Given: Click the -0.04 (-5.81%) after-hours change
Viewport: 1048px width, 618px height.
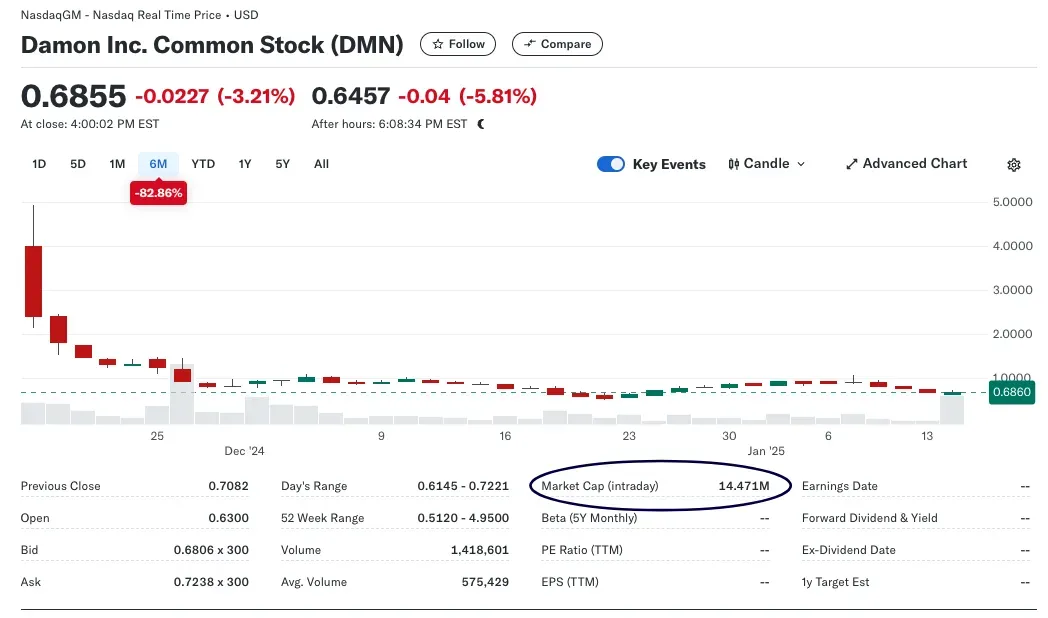Looking at the screenshot, I should [x=468, y=96].
